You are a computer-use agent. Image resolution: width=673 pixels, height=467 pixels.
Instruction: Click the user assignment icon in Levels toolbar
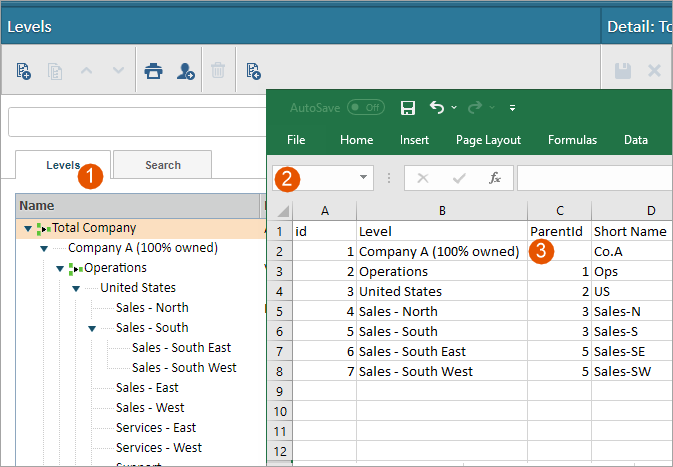pyautogui.click(x=185, y=71)
